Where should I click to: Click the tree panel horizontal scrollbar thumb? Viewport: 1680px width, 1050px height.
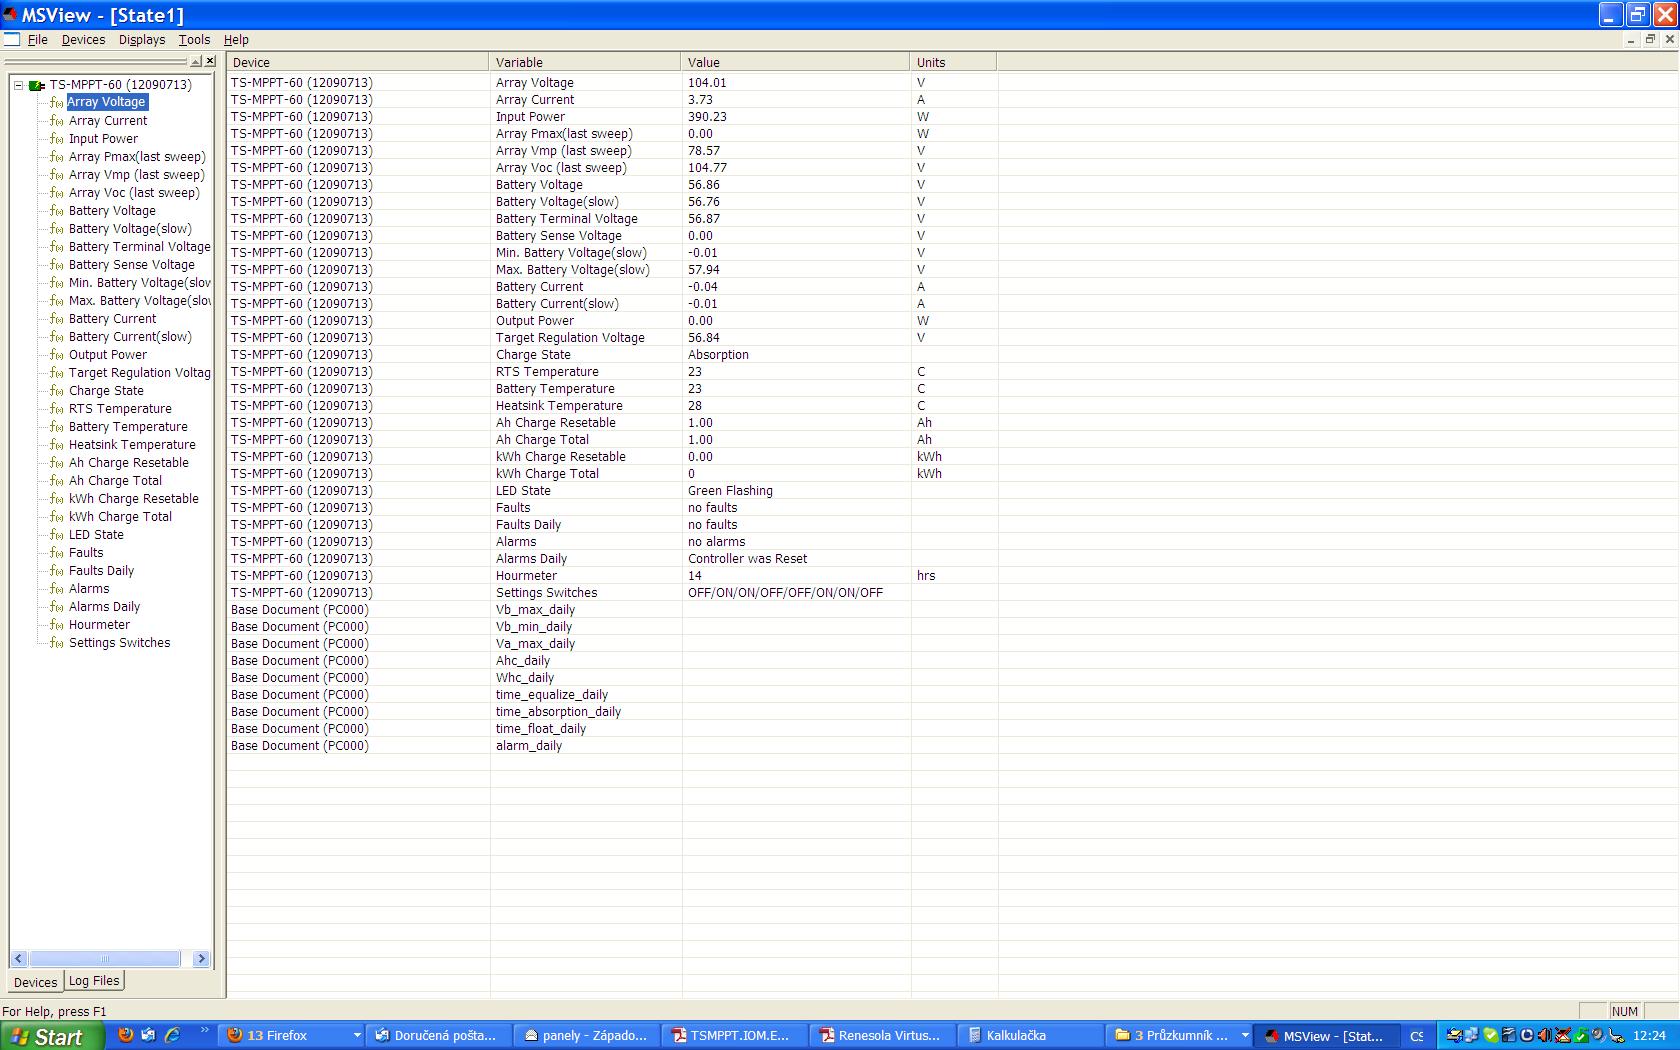(x=105, y=959)
